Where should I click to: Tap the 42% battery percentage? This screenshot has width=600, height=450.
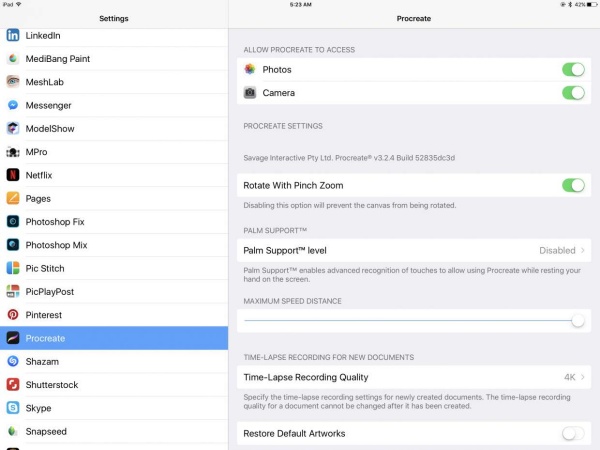pyautogui.click(x=580, y=5)
